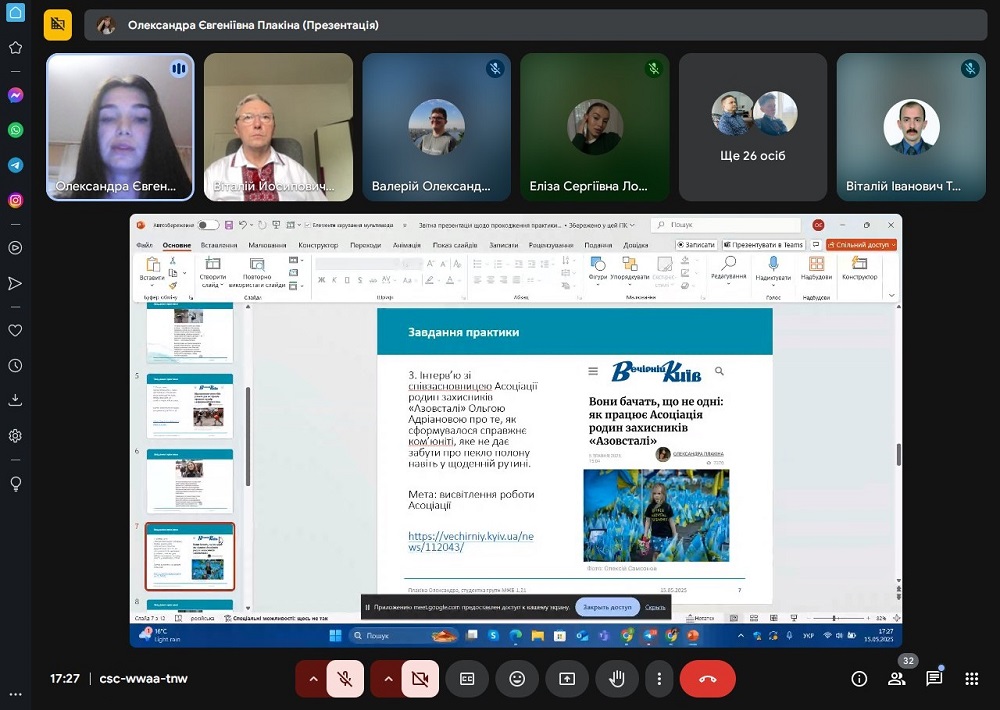
Task: Expand audio settings chevron
Action: [x=313, y=679]
